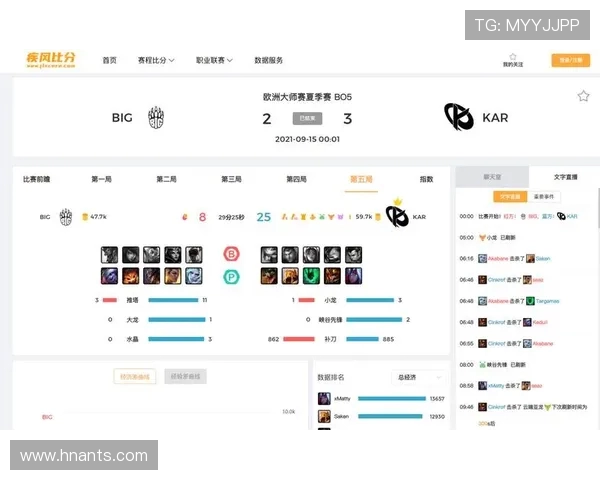Screen dimensions: 600x480
Task: Click the gray 已结束 status badge
Action: click(307, 118)
